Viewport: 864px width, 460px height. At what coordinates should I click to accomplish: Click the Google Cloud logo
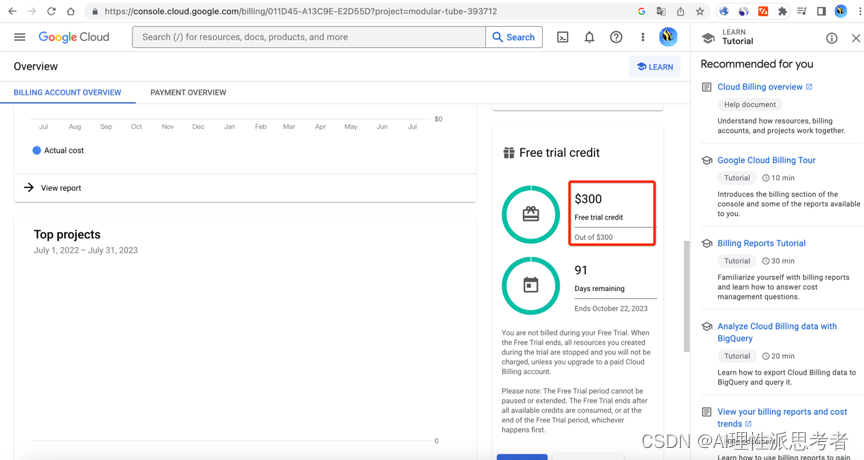74,37
